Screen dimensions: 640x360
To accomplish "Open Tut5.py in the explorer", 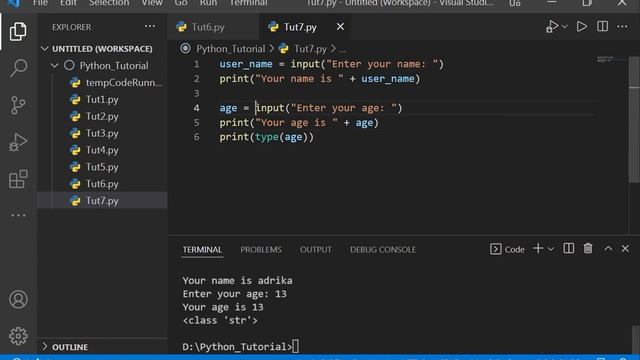I will (x=102, y=167).
